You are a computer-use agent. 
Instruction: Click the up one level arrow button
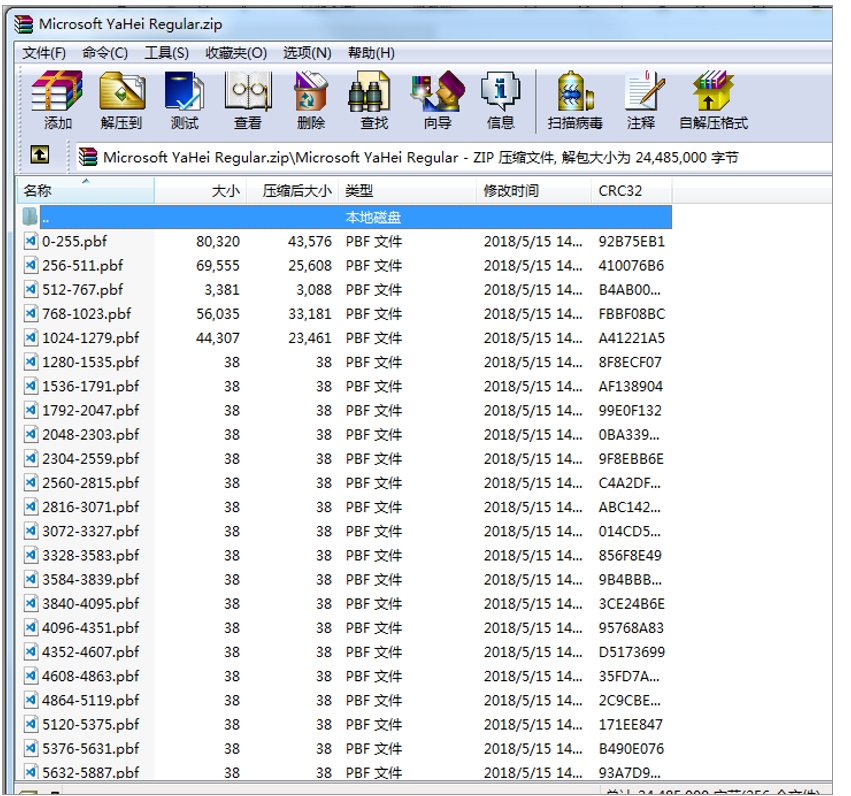(39, 155)
